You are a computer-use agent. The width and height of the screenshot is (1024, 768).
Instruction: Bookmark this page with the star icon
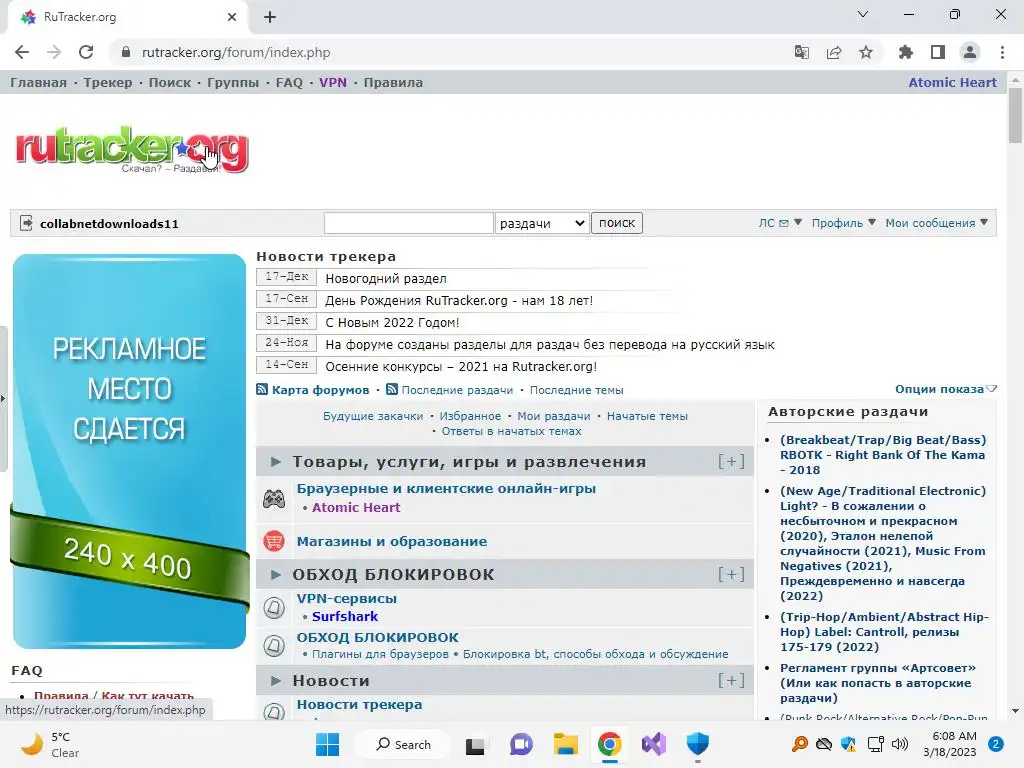pos(866,52)
